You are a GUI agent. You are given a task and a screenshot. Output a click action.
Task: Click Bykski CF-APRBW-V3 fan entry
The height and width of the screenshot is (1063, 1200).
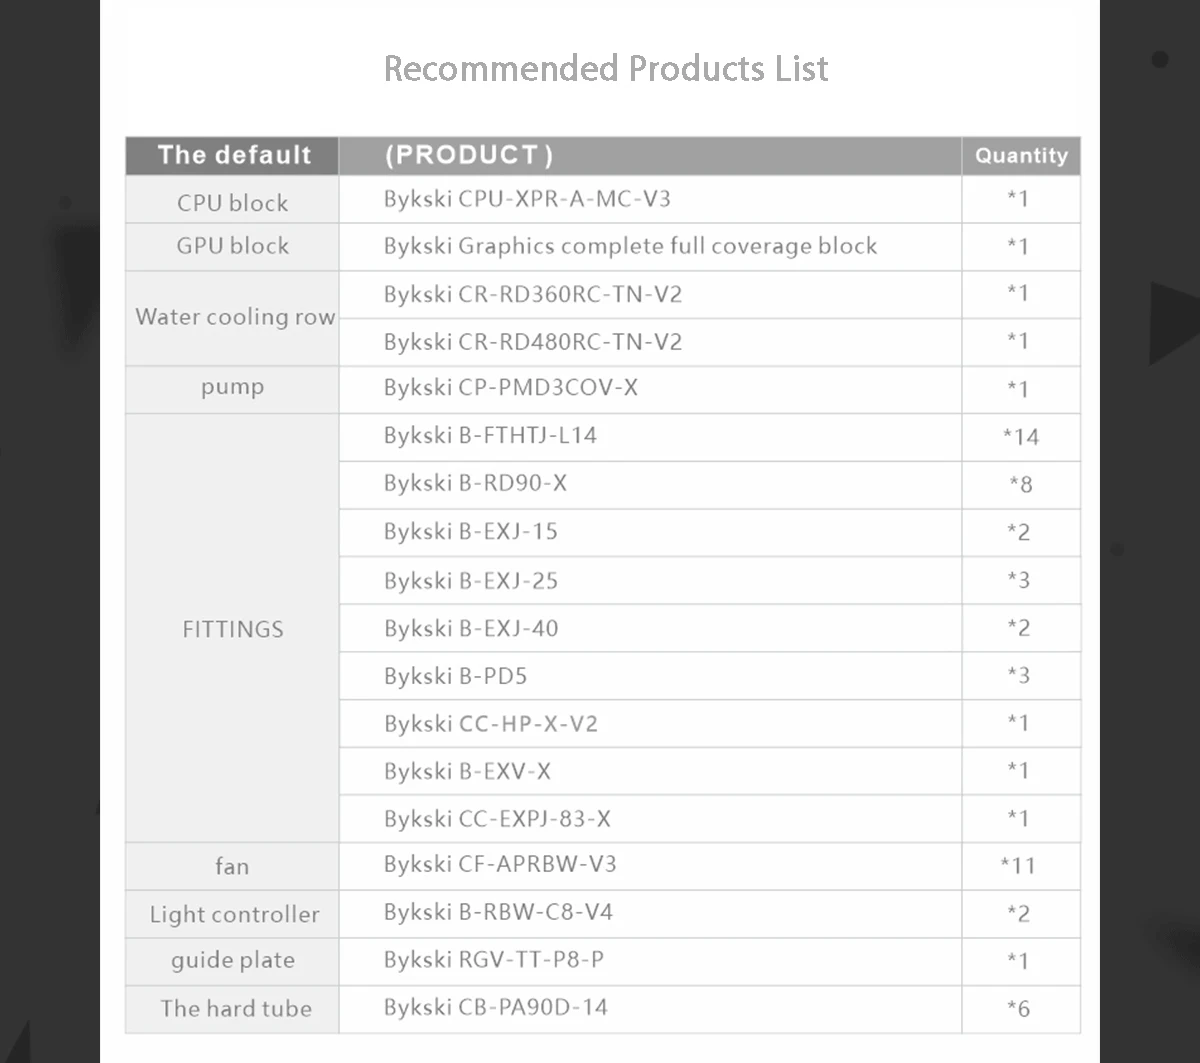pos(500,864)
